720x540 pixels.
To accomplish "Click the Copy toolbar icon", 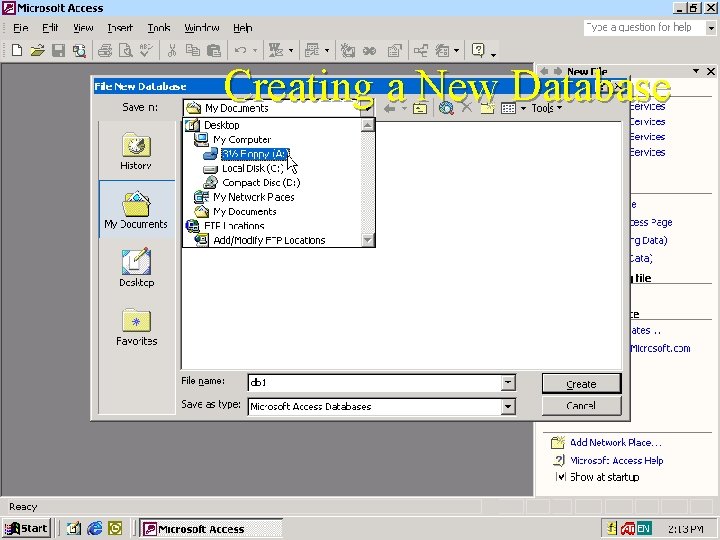I will tap(192, 50).
